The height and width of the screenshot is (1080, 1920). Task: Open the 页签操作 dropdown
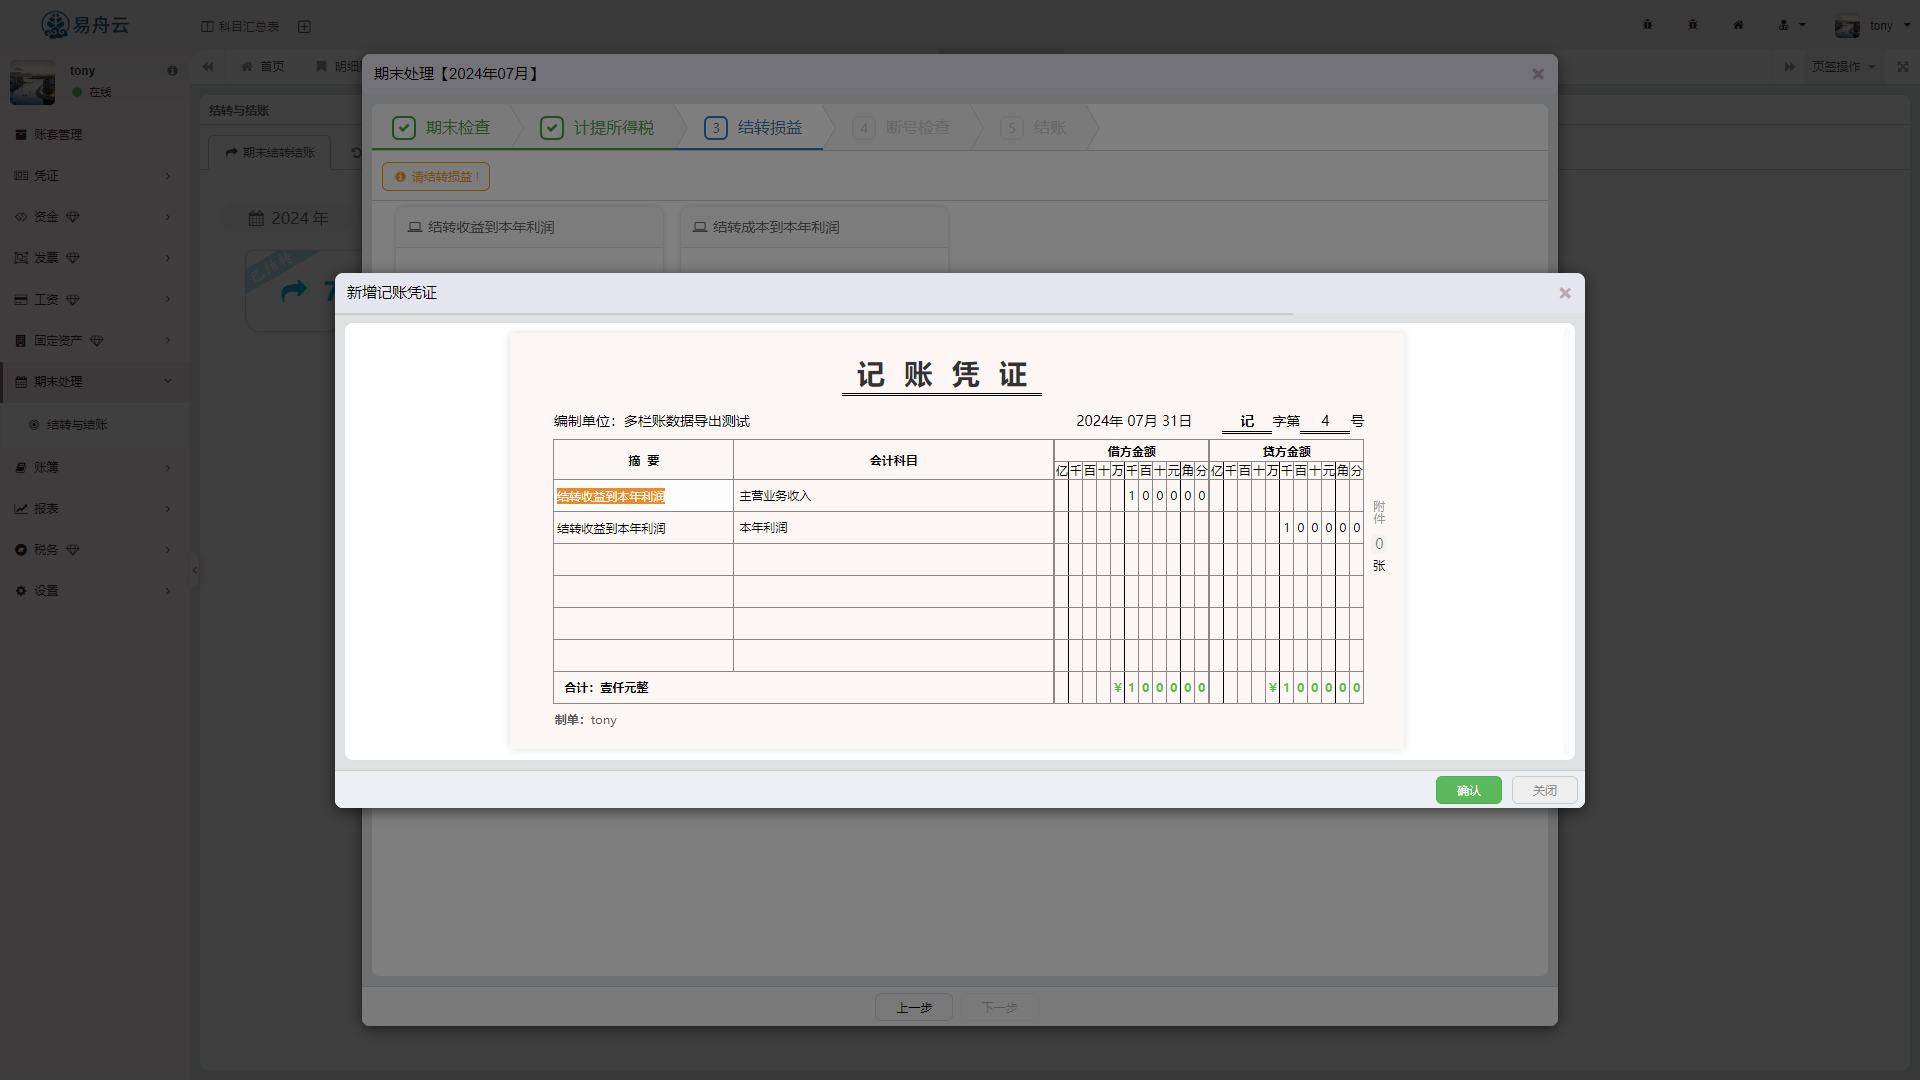(x=1843, y=67)
